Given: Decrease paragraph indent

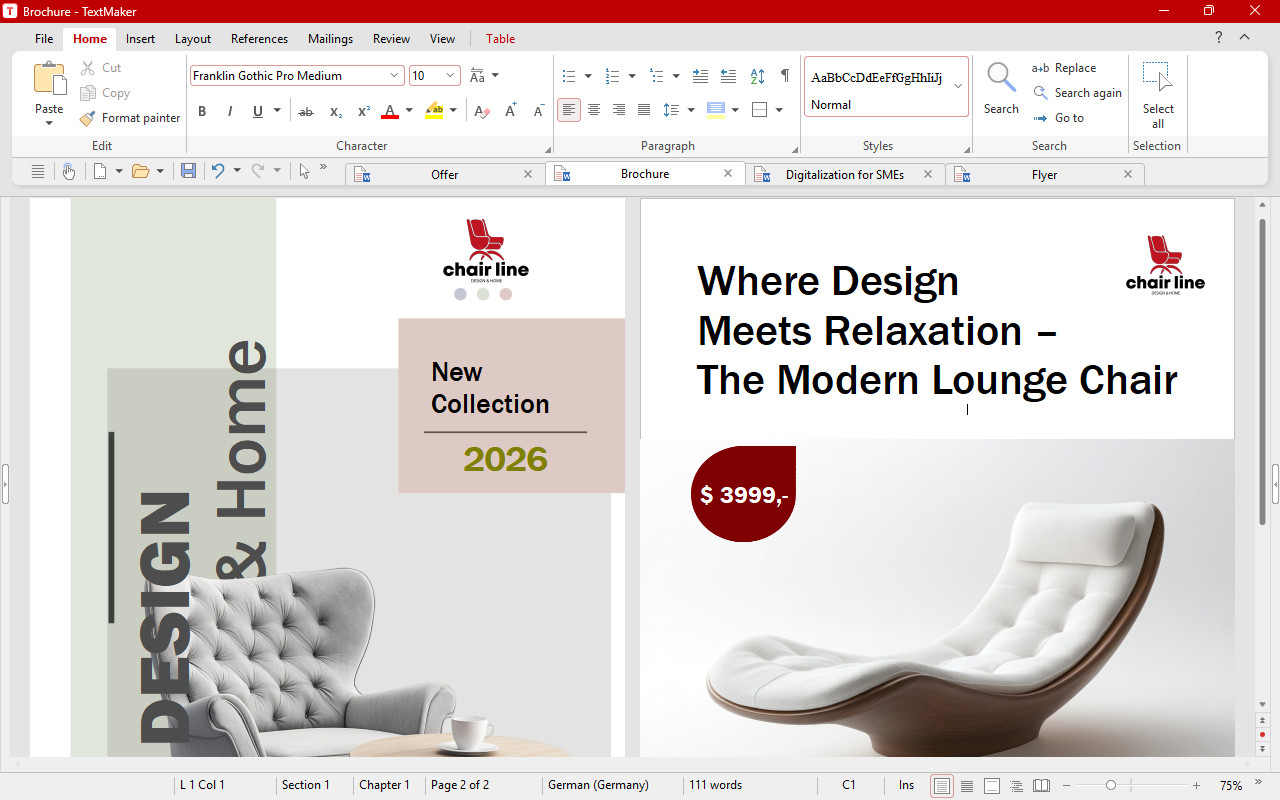Looking at the screenshot, I should point(728,76).
